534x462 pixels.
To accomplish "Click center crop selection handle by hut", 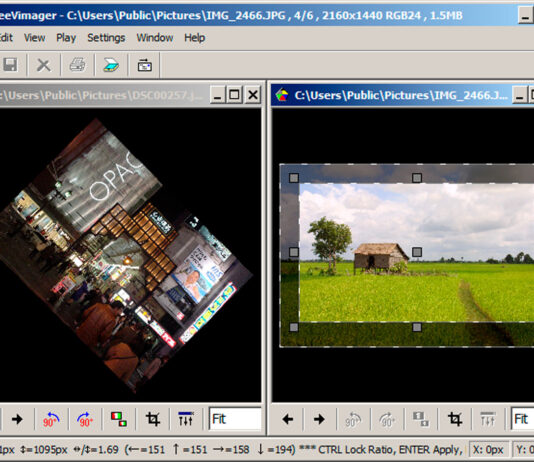I will point(417,252).
